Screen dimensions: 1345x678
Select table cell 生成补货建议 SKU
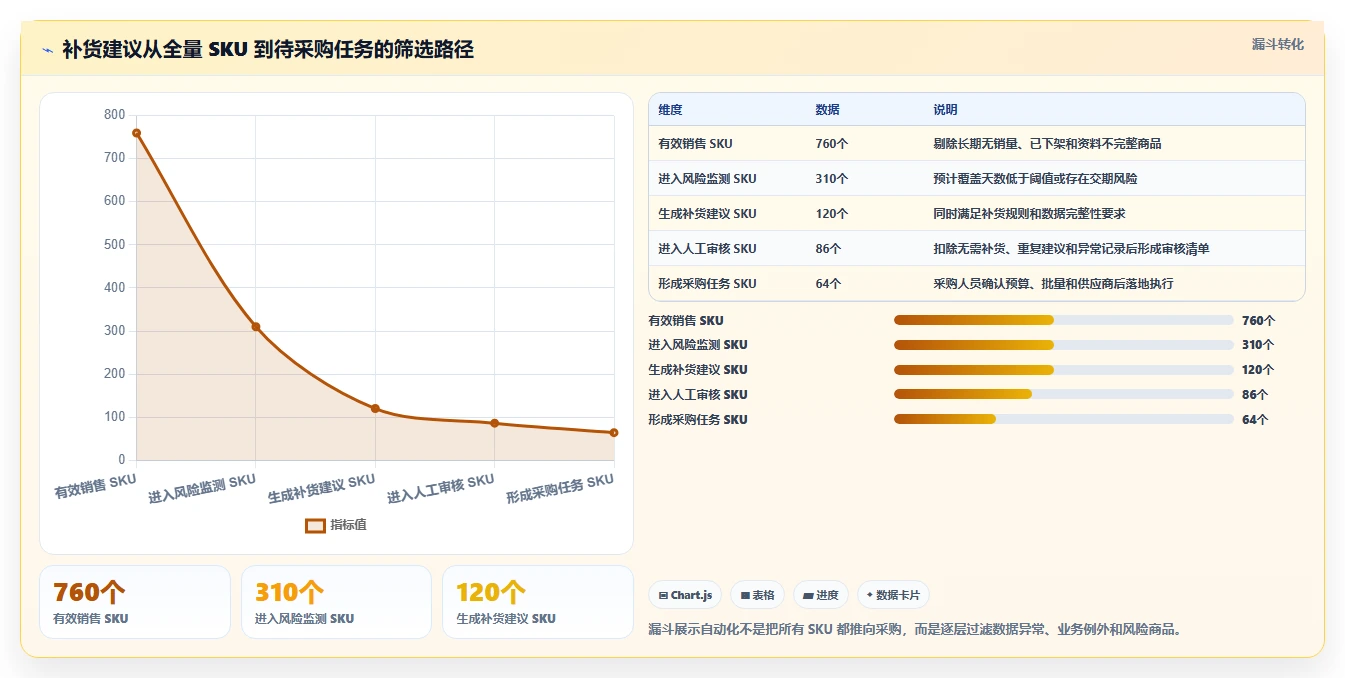[x=707, y=214]
